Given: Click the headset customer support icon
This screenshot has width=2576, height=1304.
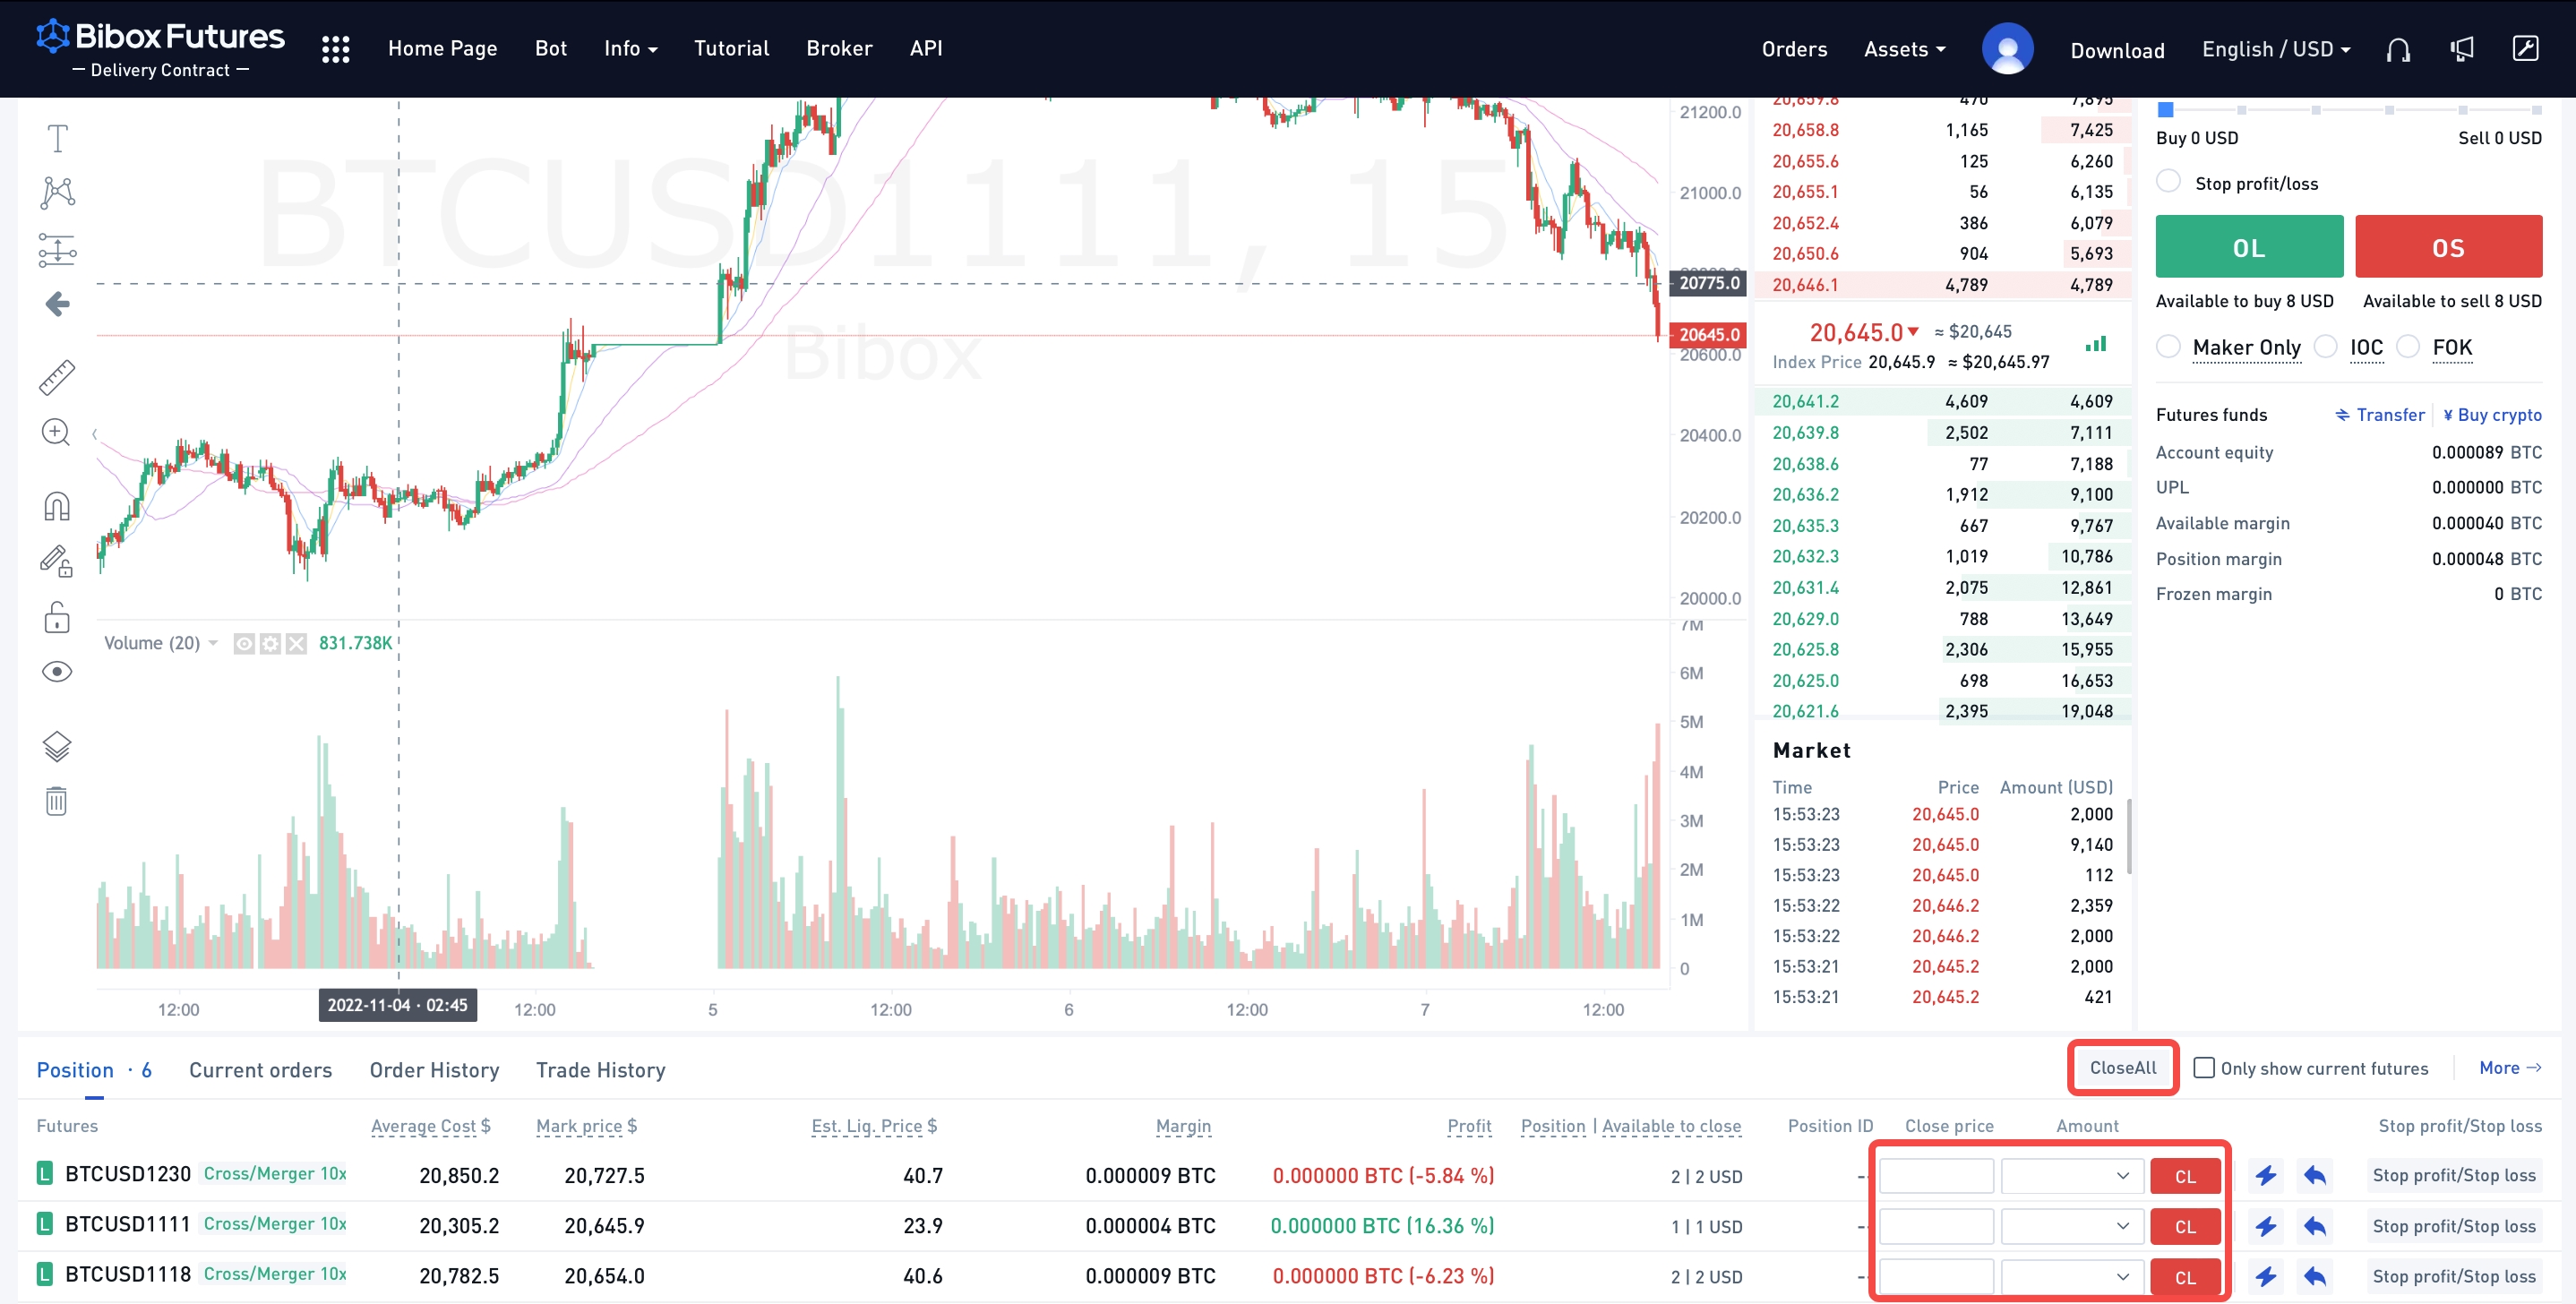Looking at the screenshot, I should click(x=2398, y=49).
